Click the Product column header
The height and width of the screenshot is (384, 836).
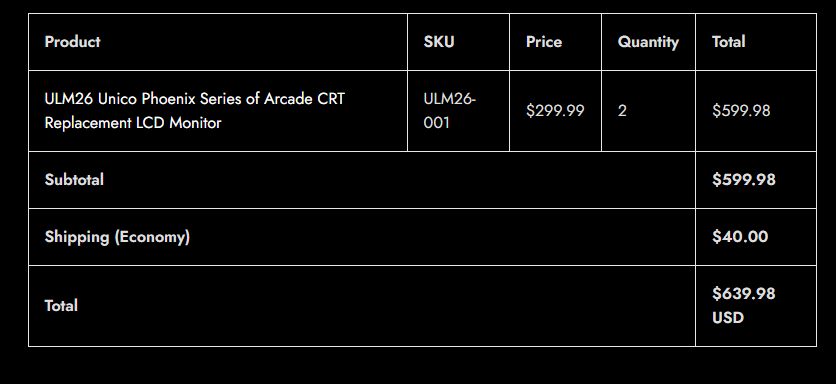click(x=73, y=42)
